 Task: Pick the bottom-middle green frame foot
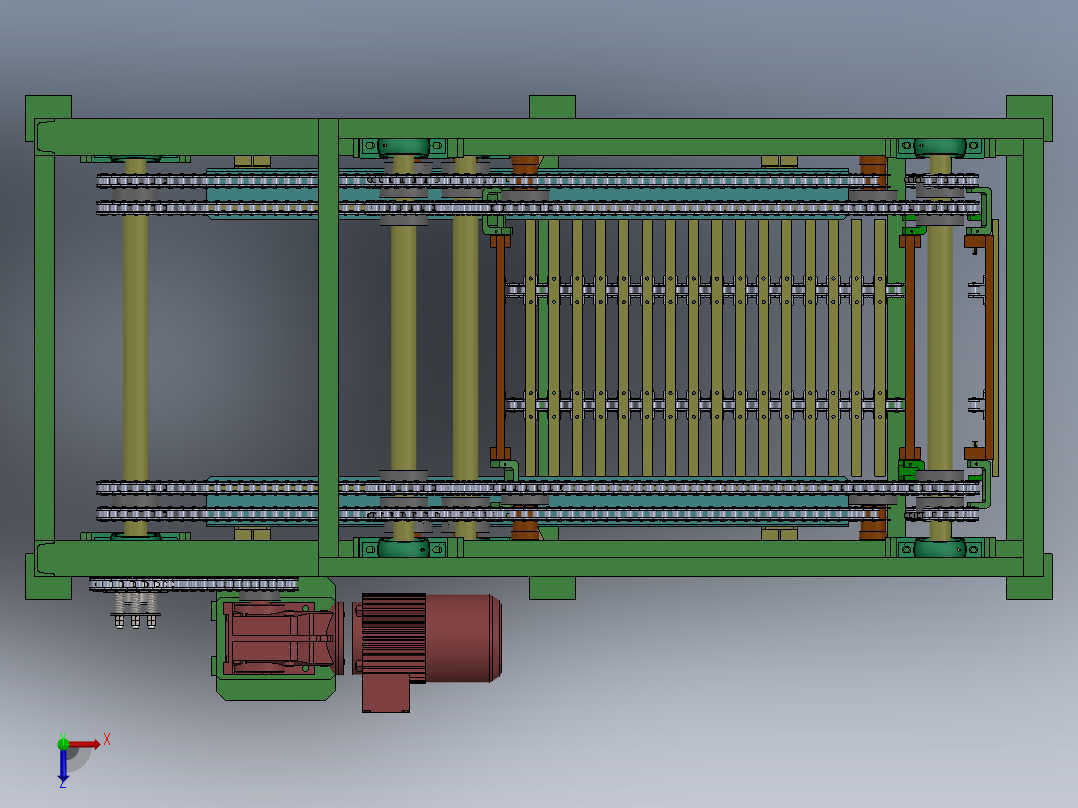(552, 588)
